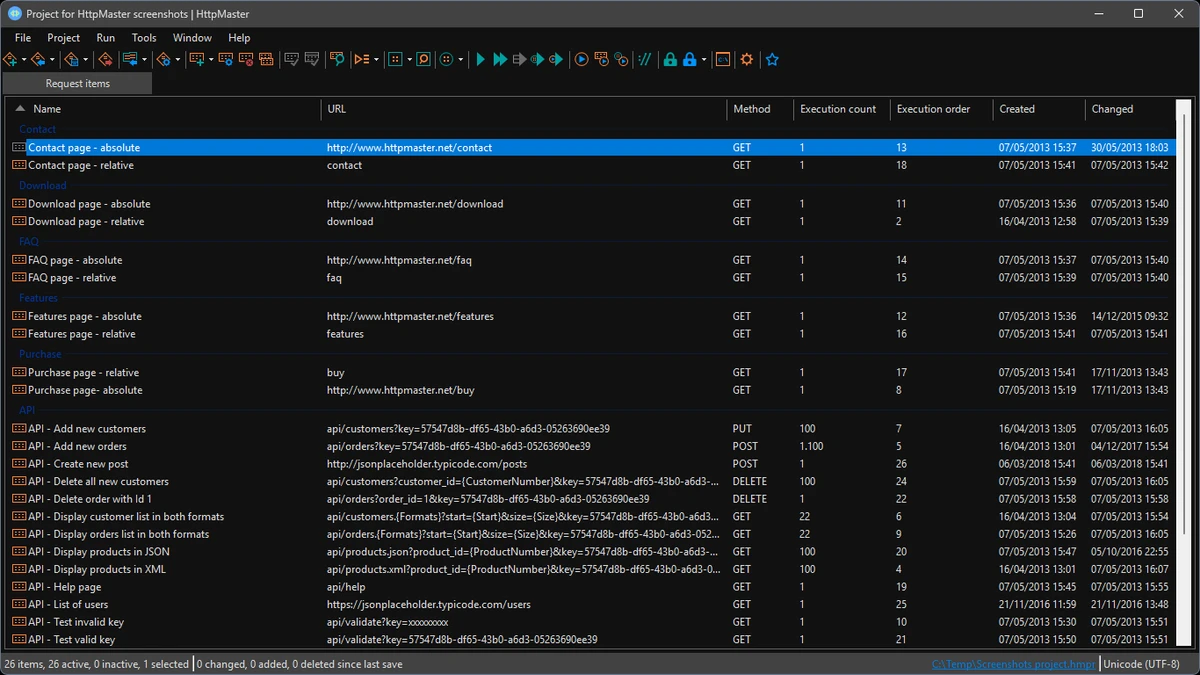This screenshot has width=1200, height=675.
Task: Click the double slash comment icon
Action: pos(645,60)
